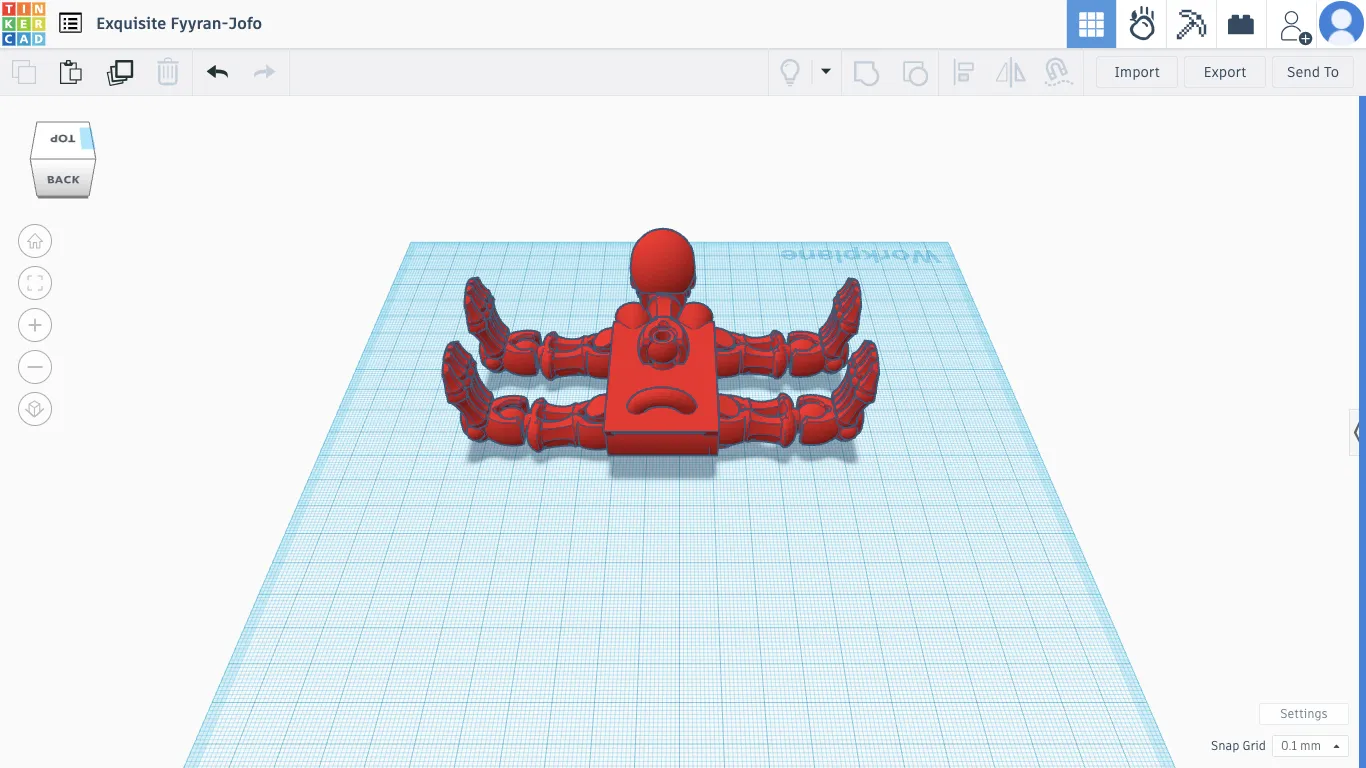This screenshot has width=1366, height=768.
Task: Click the design name Exquisite Fyyran-Jofo
Action: 179,23
